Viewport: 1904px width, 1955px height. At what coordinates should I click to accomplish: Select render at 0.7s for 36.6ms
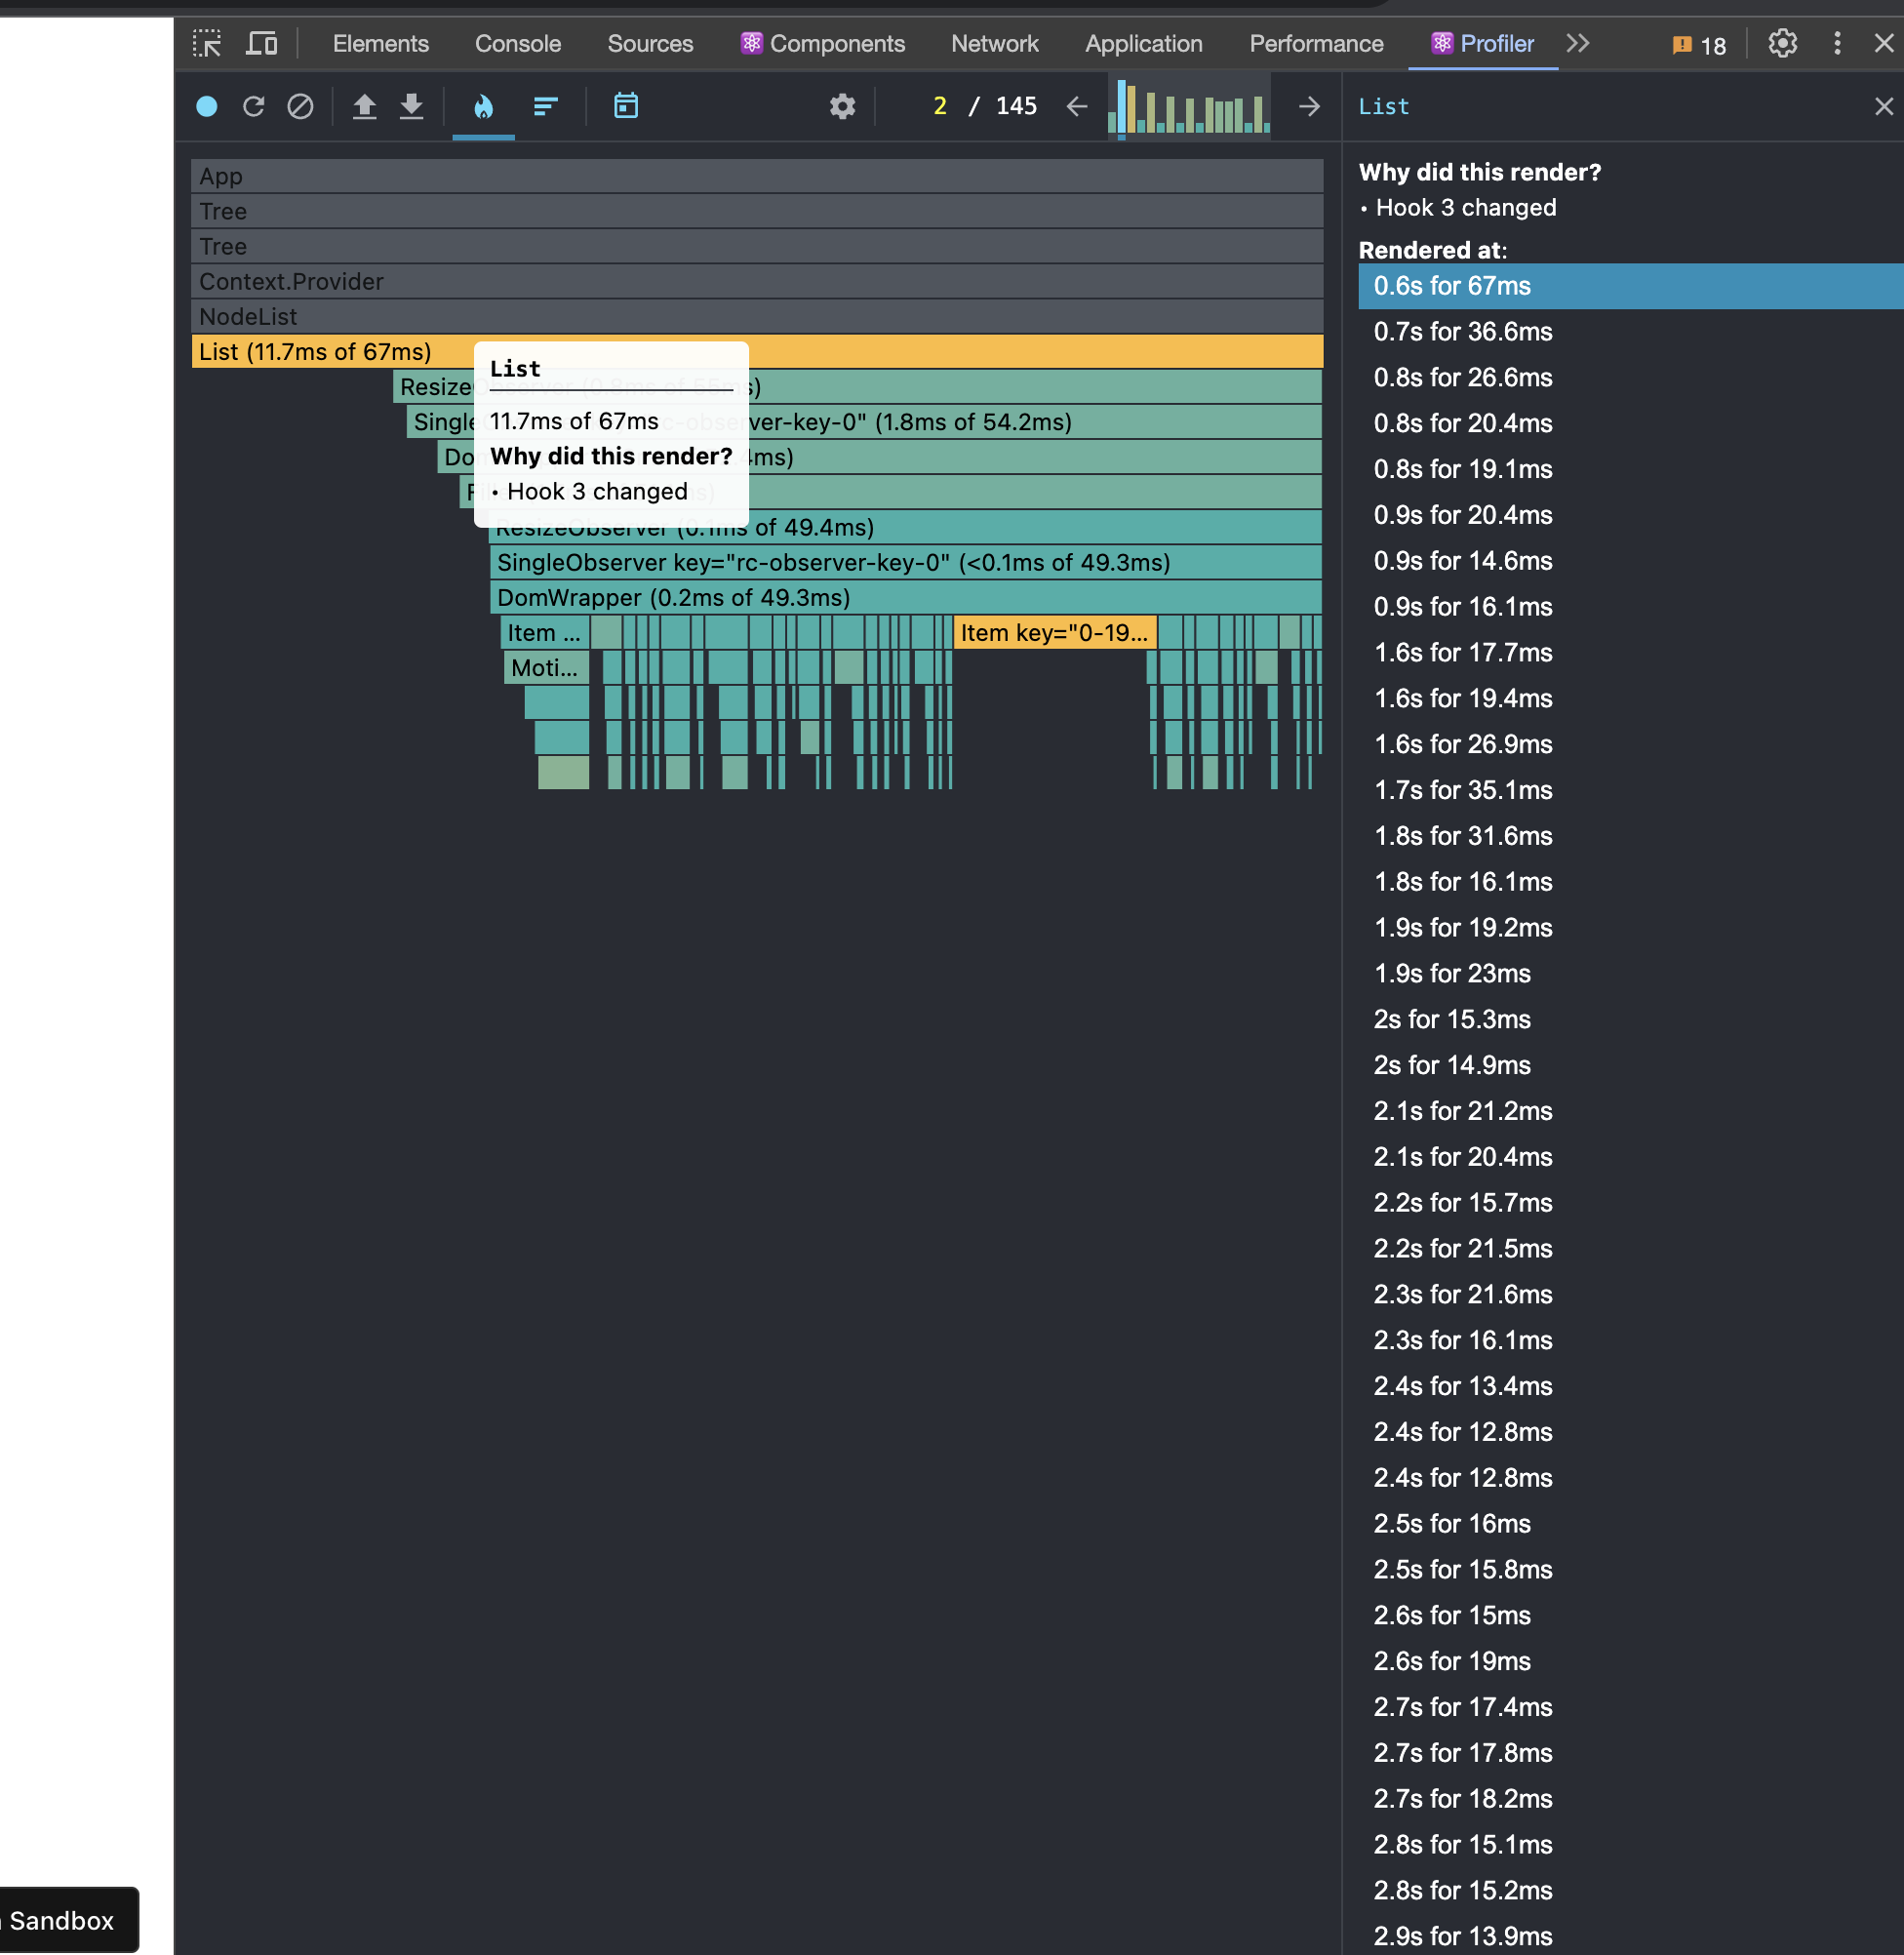1462,332
